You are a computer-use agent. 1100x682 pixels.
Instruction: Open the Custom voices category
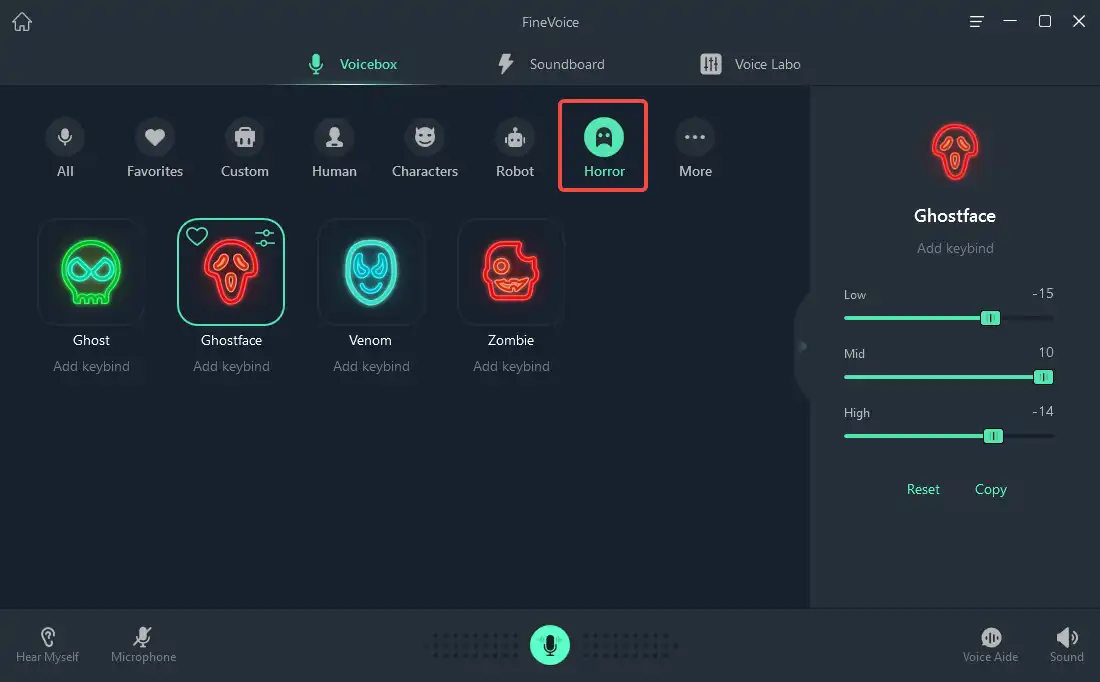pyautogui.click(x=245, y=148)
